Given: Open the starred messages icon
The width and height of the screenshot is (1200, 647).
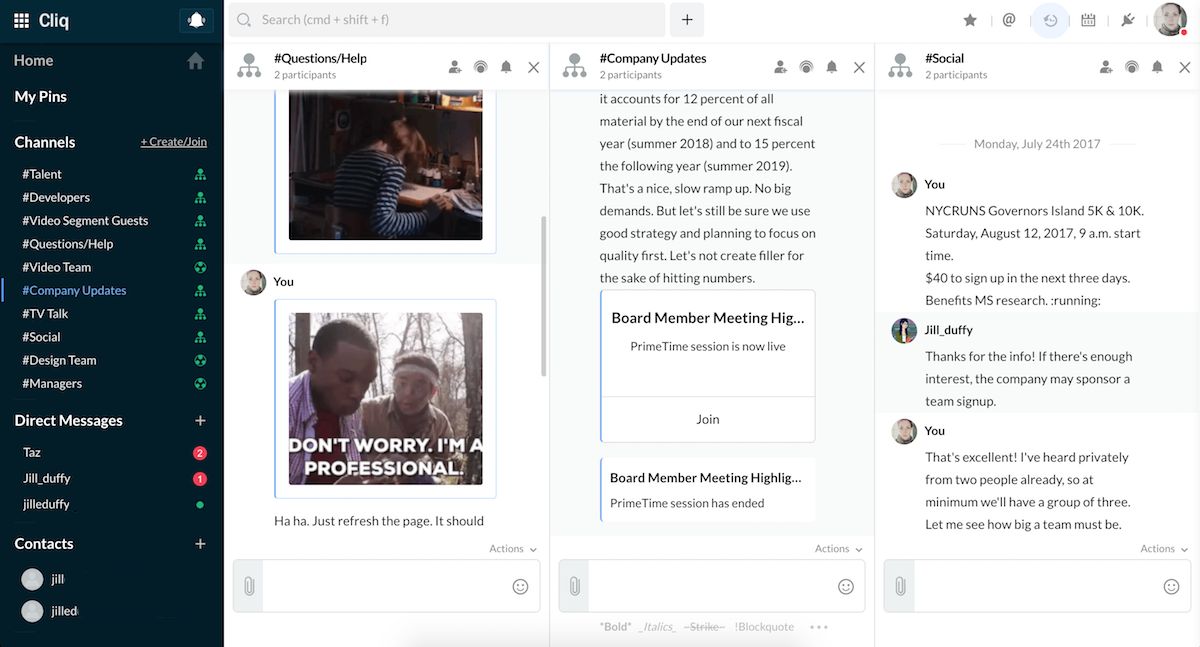Looking at the screenshot, I should coord(969,20).
